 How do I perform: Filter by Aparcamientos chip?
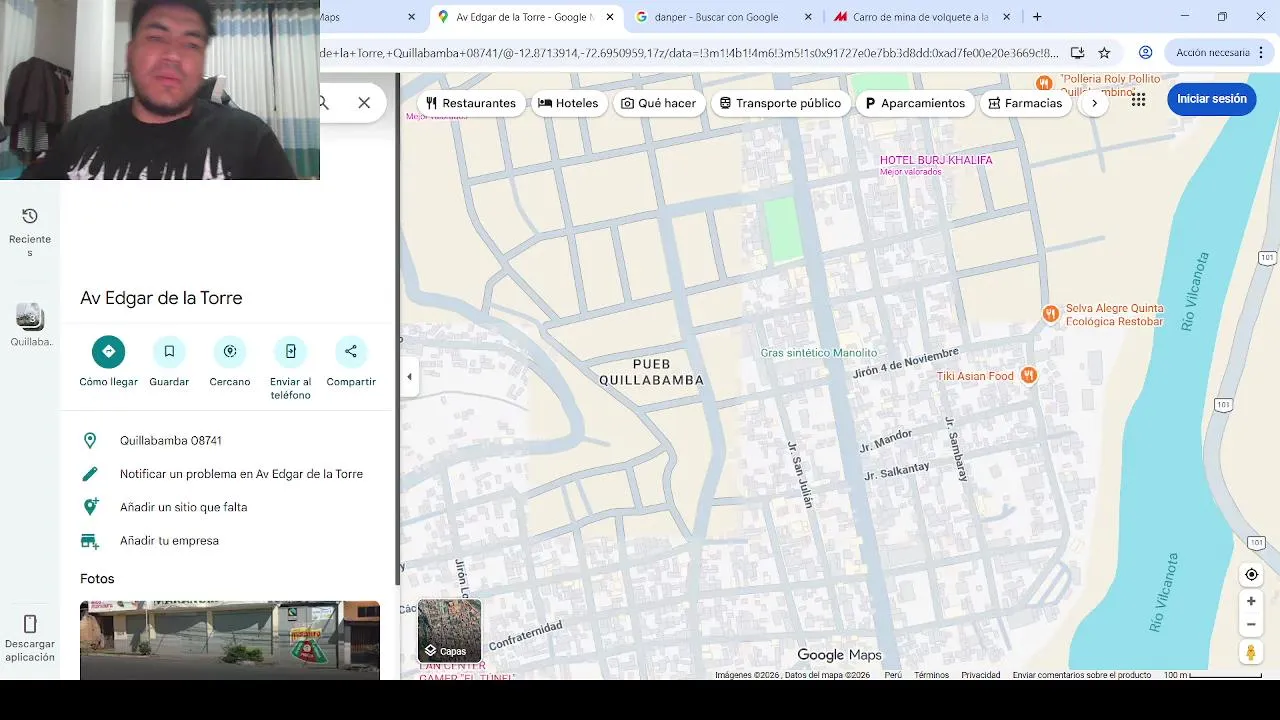pos(915,103)
